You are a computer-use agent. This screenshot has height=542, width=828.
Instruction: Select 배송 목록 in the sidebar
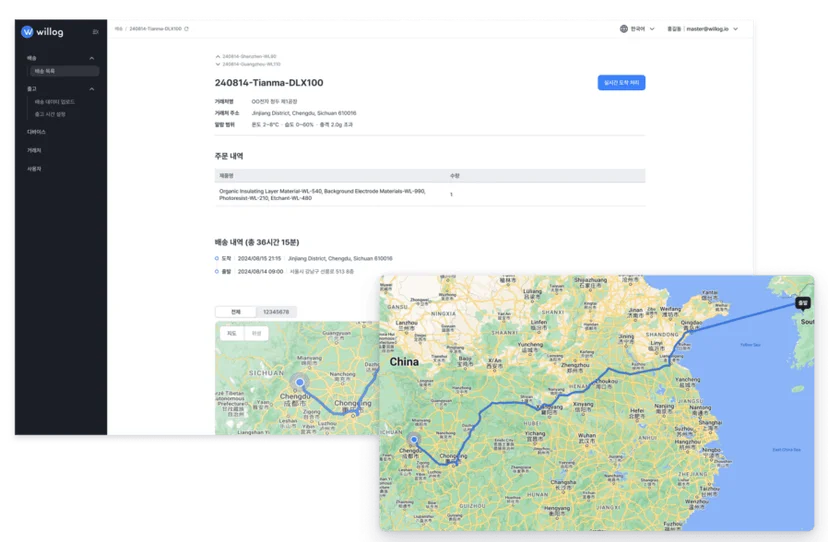tap(63, 71)
